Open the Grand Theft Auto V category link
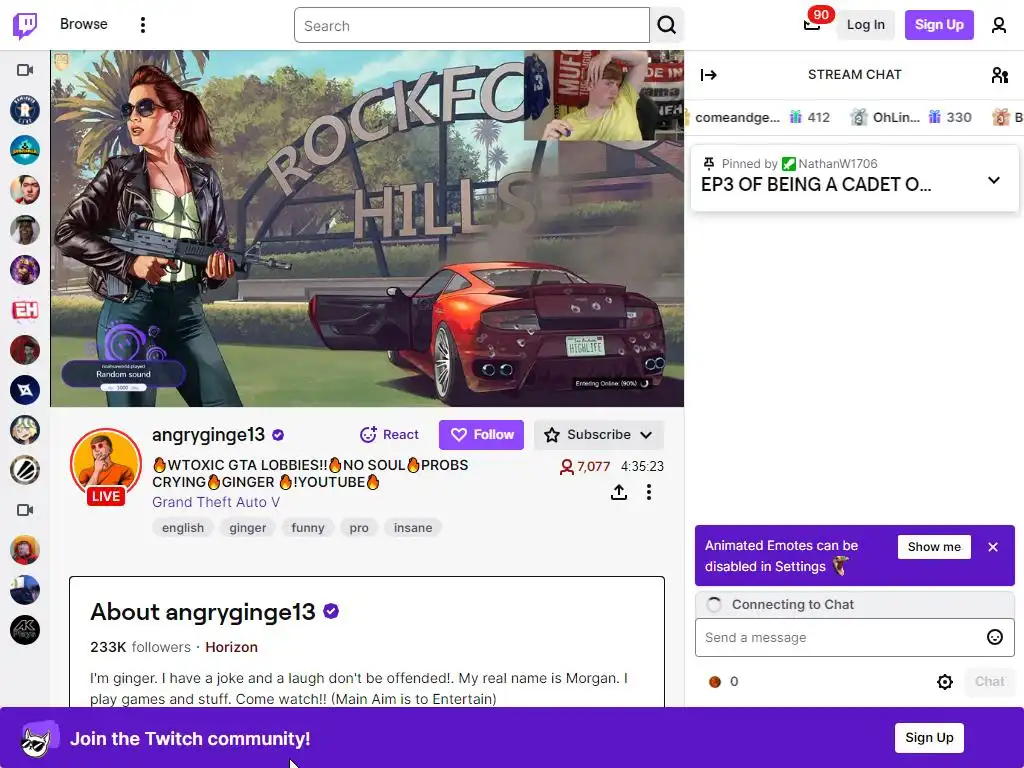Viewport: 1024px width, 768px height. [216, 502]
